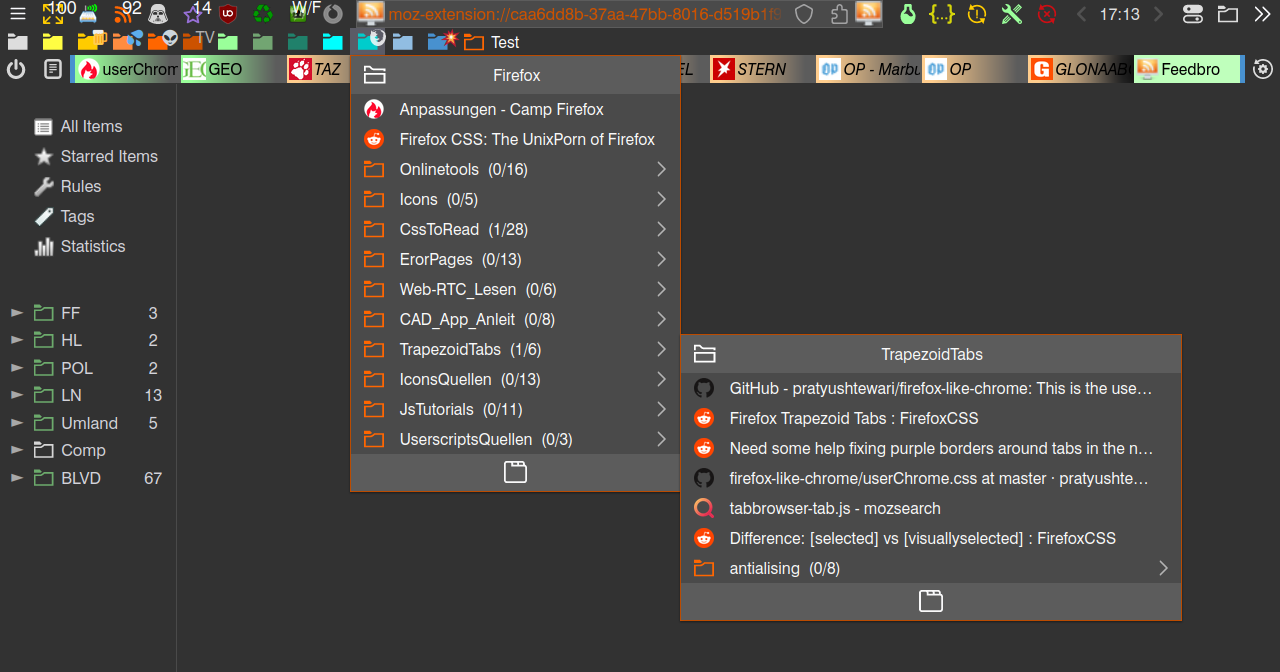The image size is (1280, 672).
Task: Open the toolbar overflow double chevron
Action: pos(1262,14)
